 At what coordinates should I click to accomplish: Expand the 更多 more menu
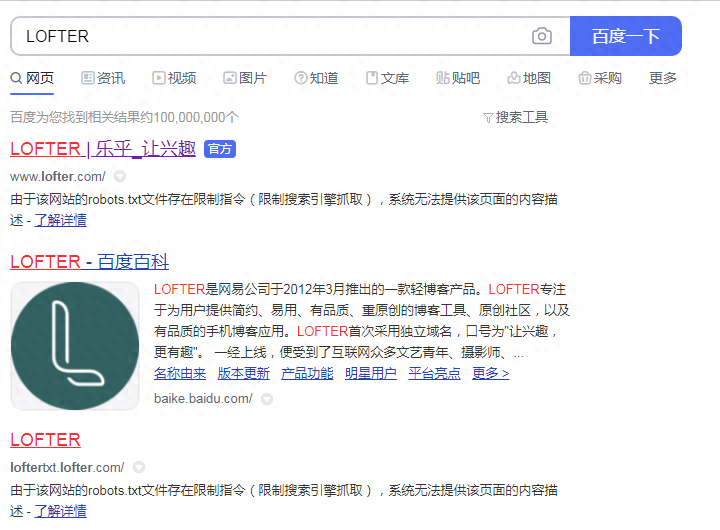coord(662,78)
